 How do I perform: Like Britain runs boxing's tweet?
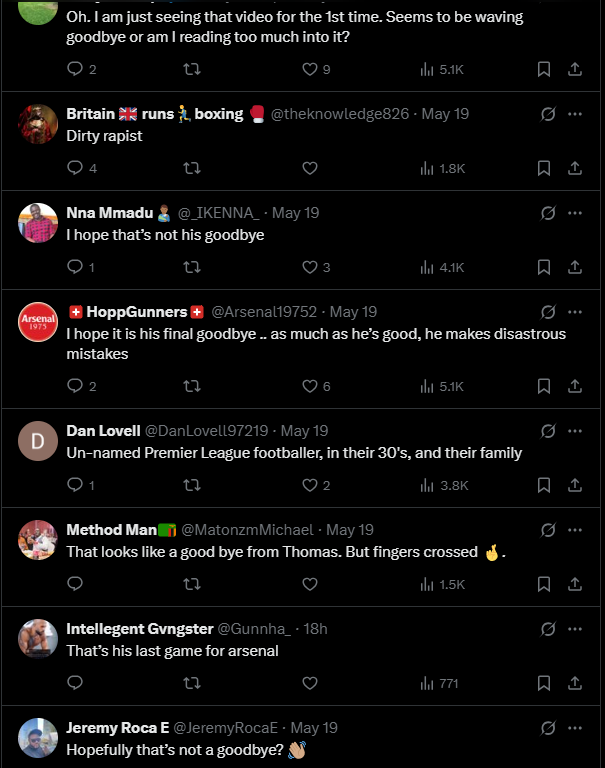tap(310, 168)
